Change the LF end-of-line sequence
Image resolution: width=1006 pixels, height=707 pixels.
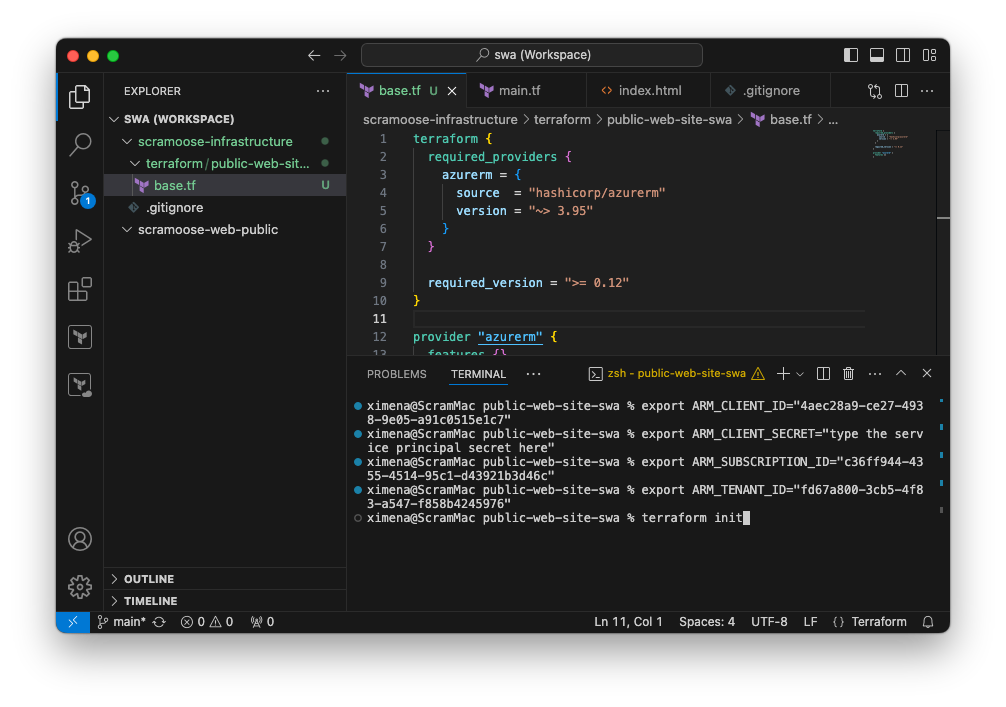coord(810,622)
